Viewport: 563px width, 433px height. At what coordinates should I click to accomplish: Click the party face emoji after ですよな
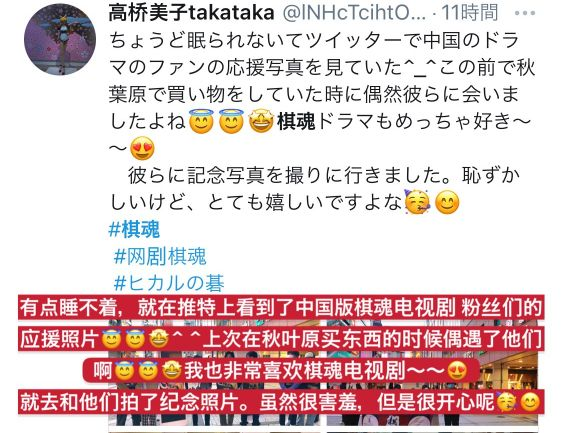(x=417, y=202)
